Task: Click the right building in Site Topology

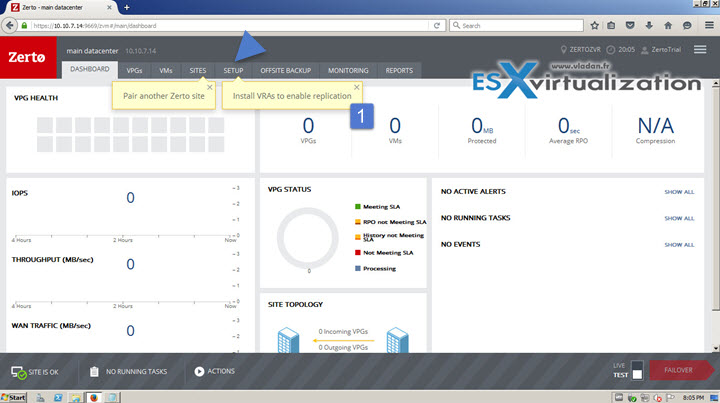Action: pyautogui.click(x=397, y=340)
